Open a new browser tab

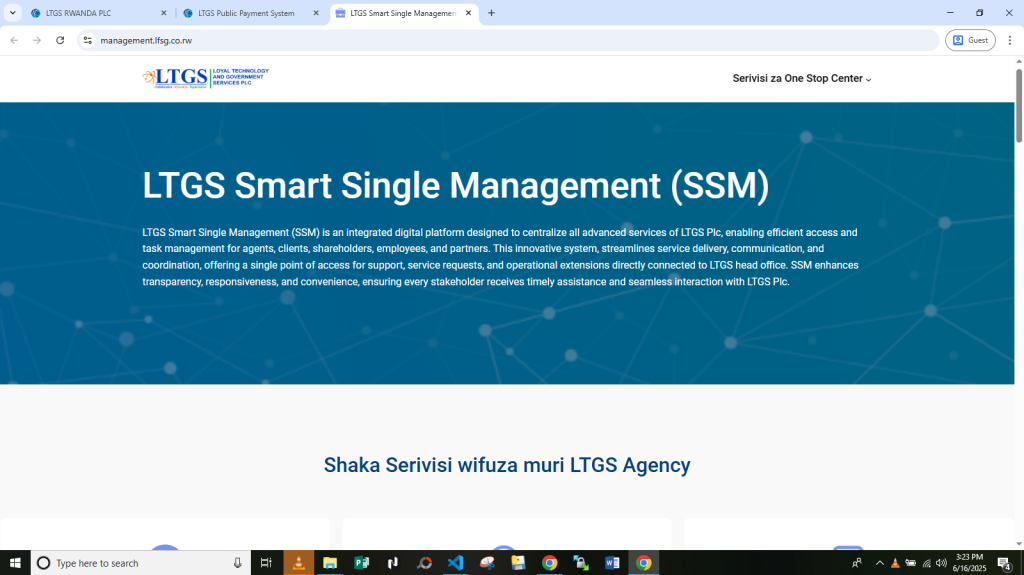click(x=491, y=13)
